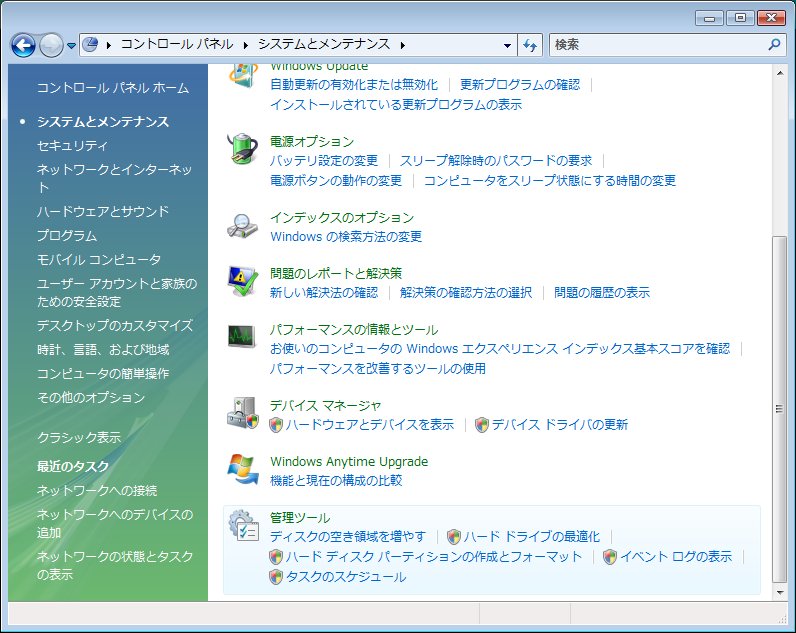Switch to クラシック表示
The width and height of the screenshot is (796, 633).
click(79, 437)
